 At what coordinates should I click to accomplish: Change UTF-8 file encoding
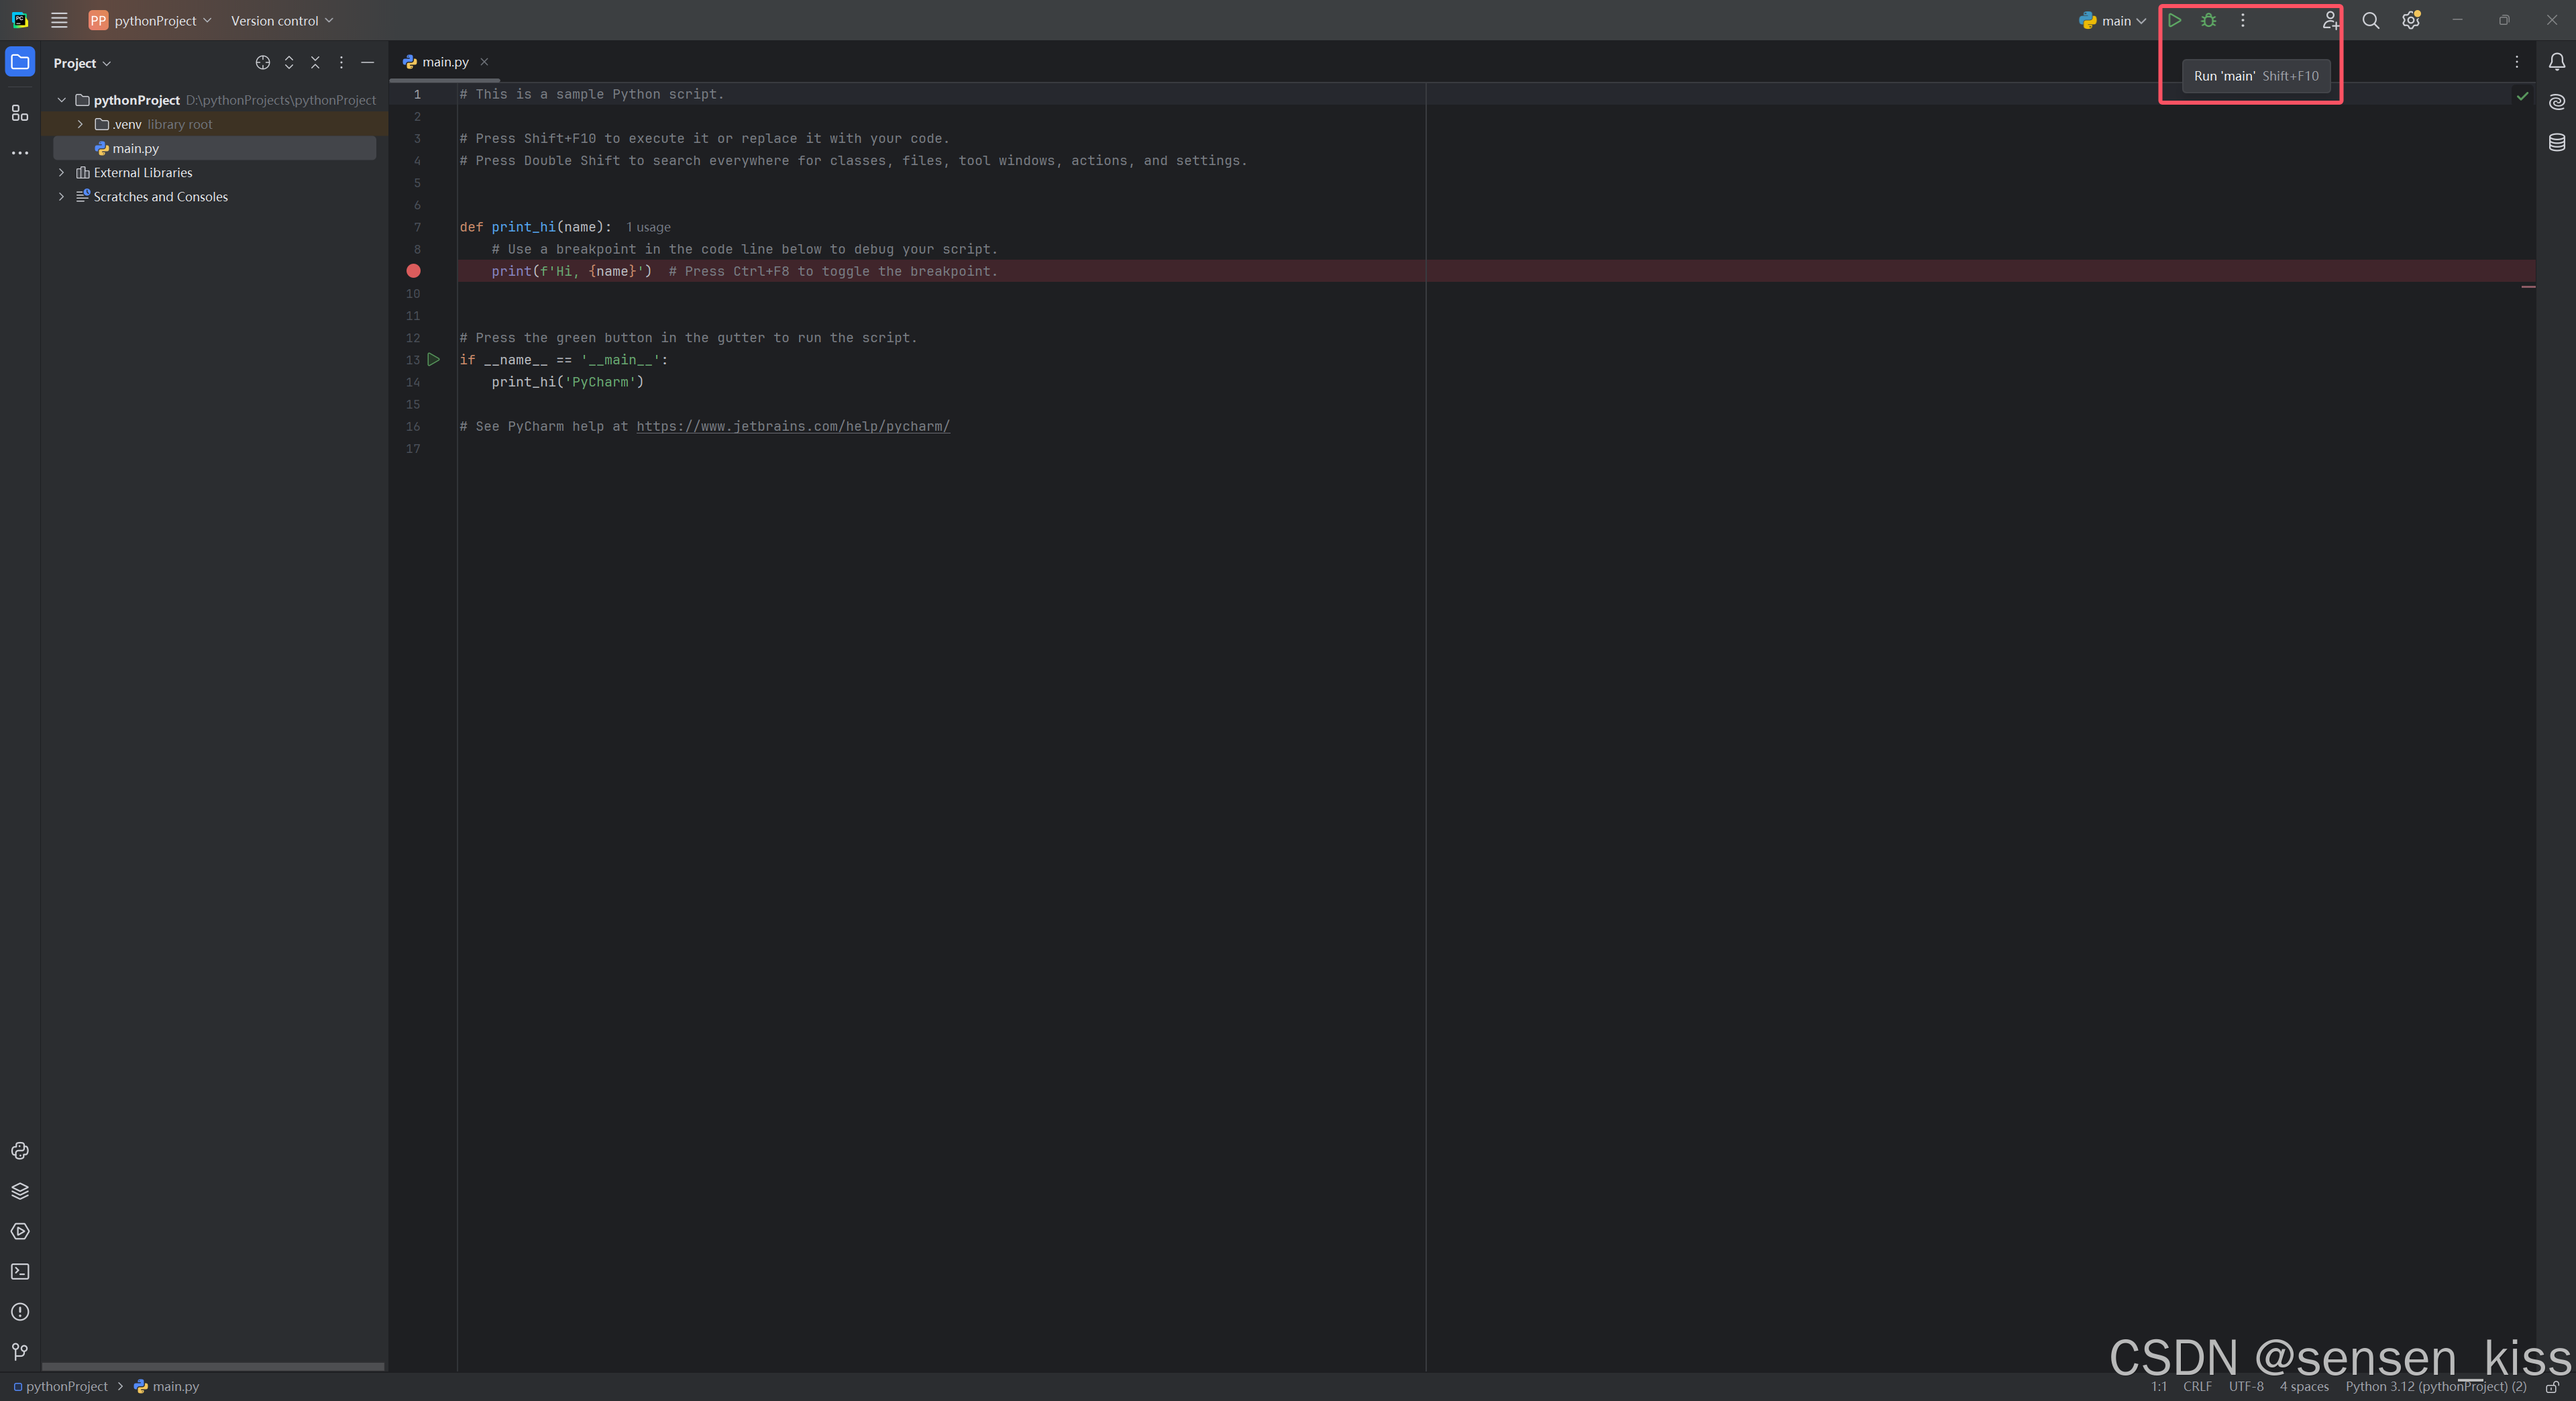[2246, 1387]
